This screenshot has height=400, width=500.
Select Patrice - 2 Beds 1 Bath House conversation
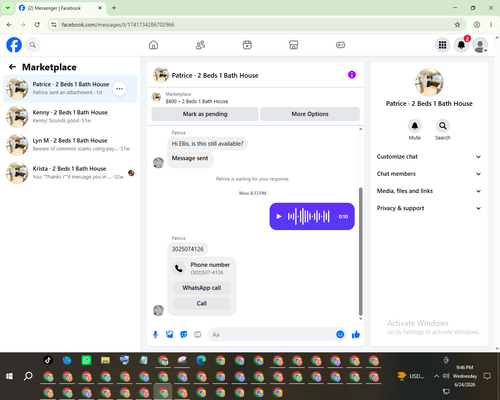click(x=70, y=89)
